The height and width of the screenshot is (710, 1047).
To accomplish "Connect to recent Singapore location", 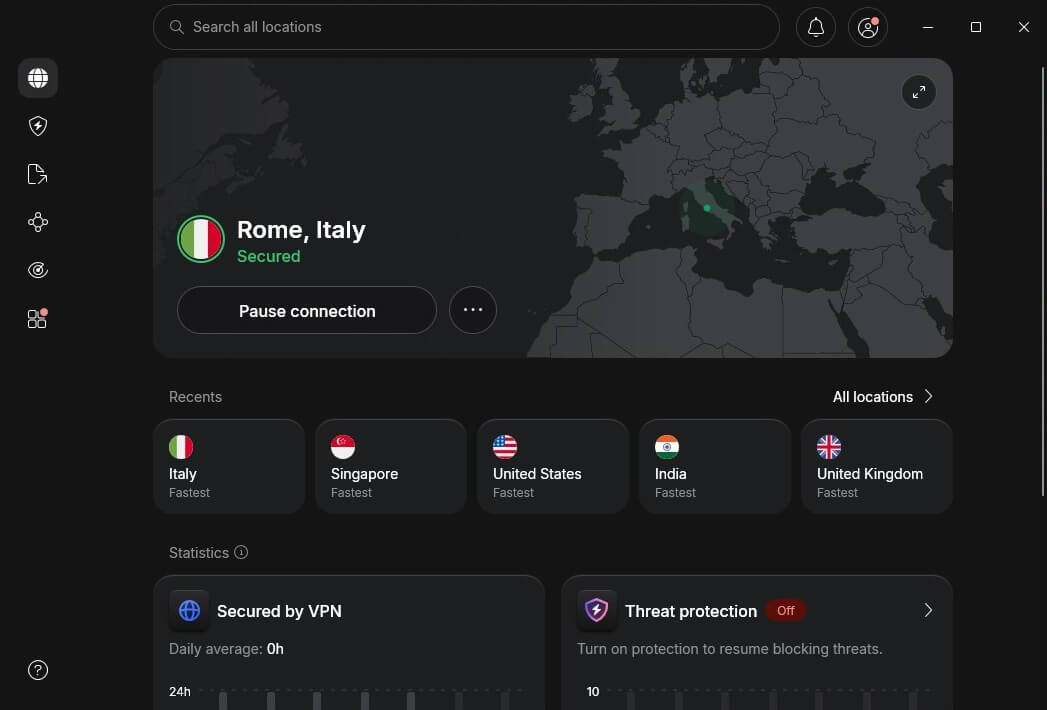I will (x=391, y=466).
